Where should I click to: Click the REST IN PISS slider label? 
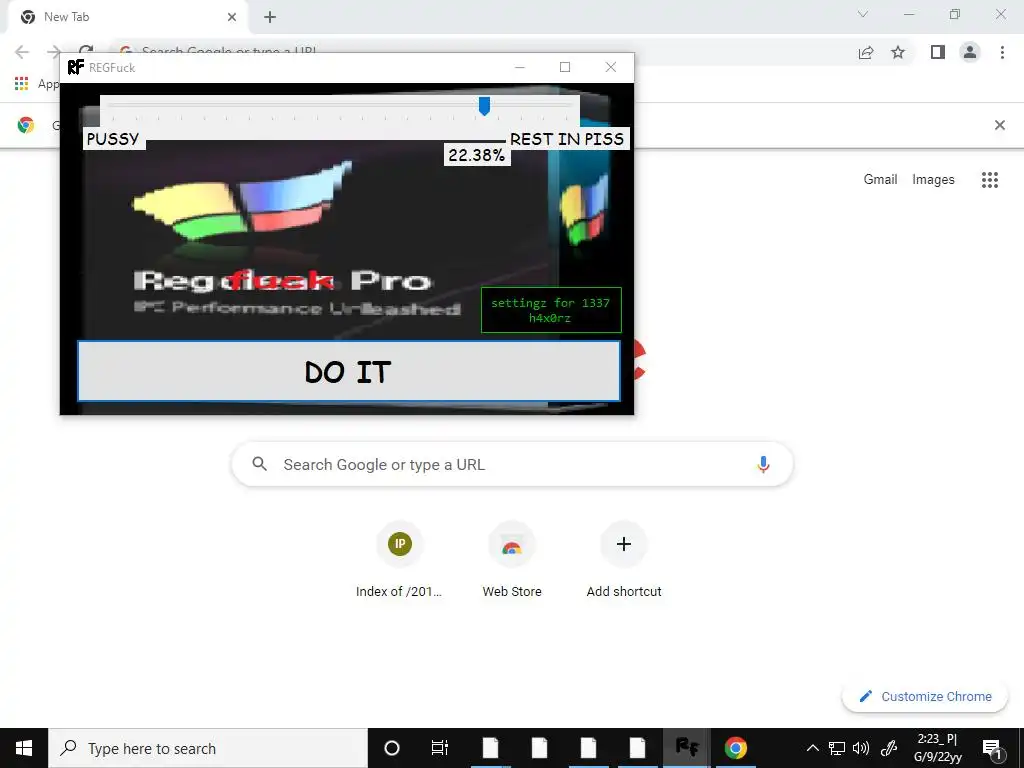pyautogui.click(x=566, y=138)
